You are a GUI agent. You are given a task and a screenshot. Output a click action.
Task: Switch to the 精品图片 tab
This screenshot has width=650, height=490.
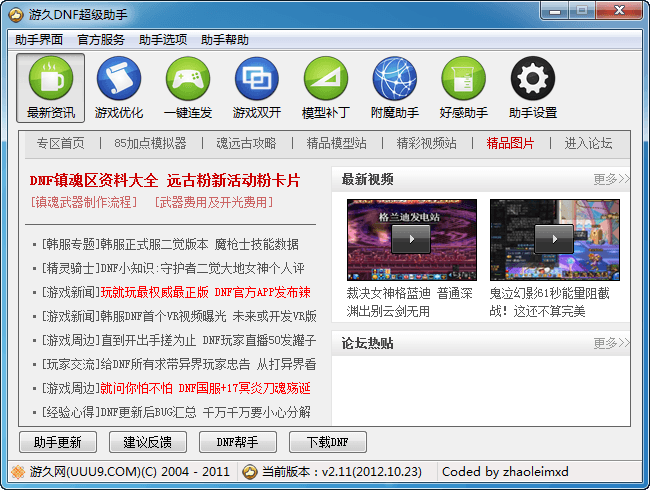[x=510, y=143]
